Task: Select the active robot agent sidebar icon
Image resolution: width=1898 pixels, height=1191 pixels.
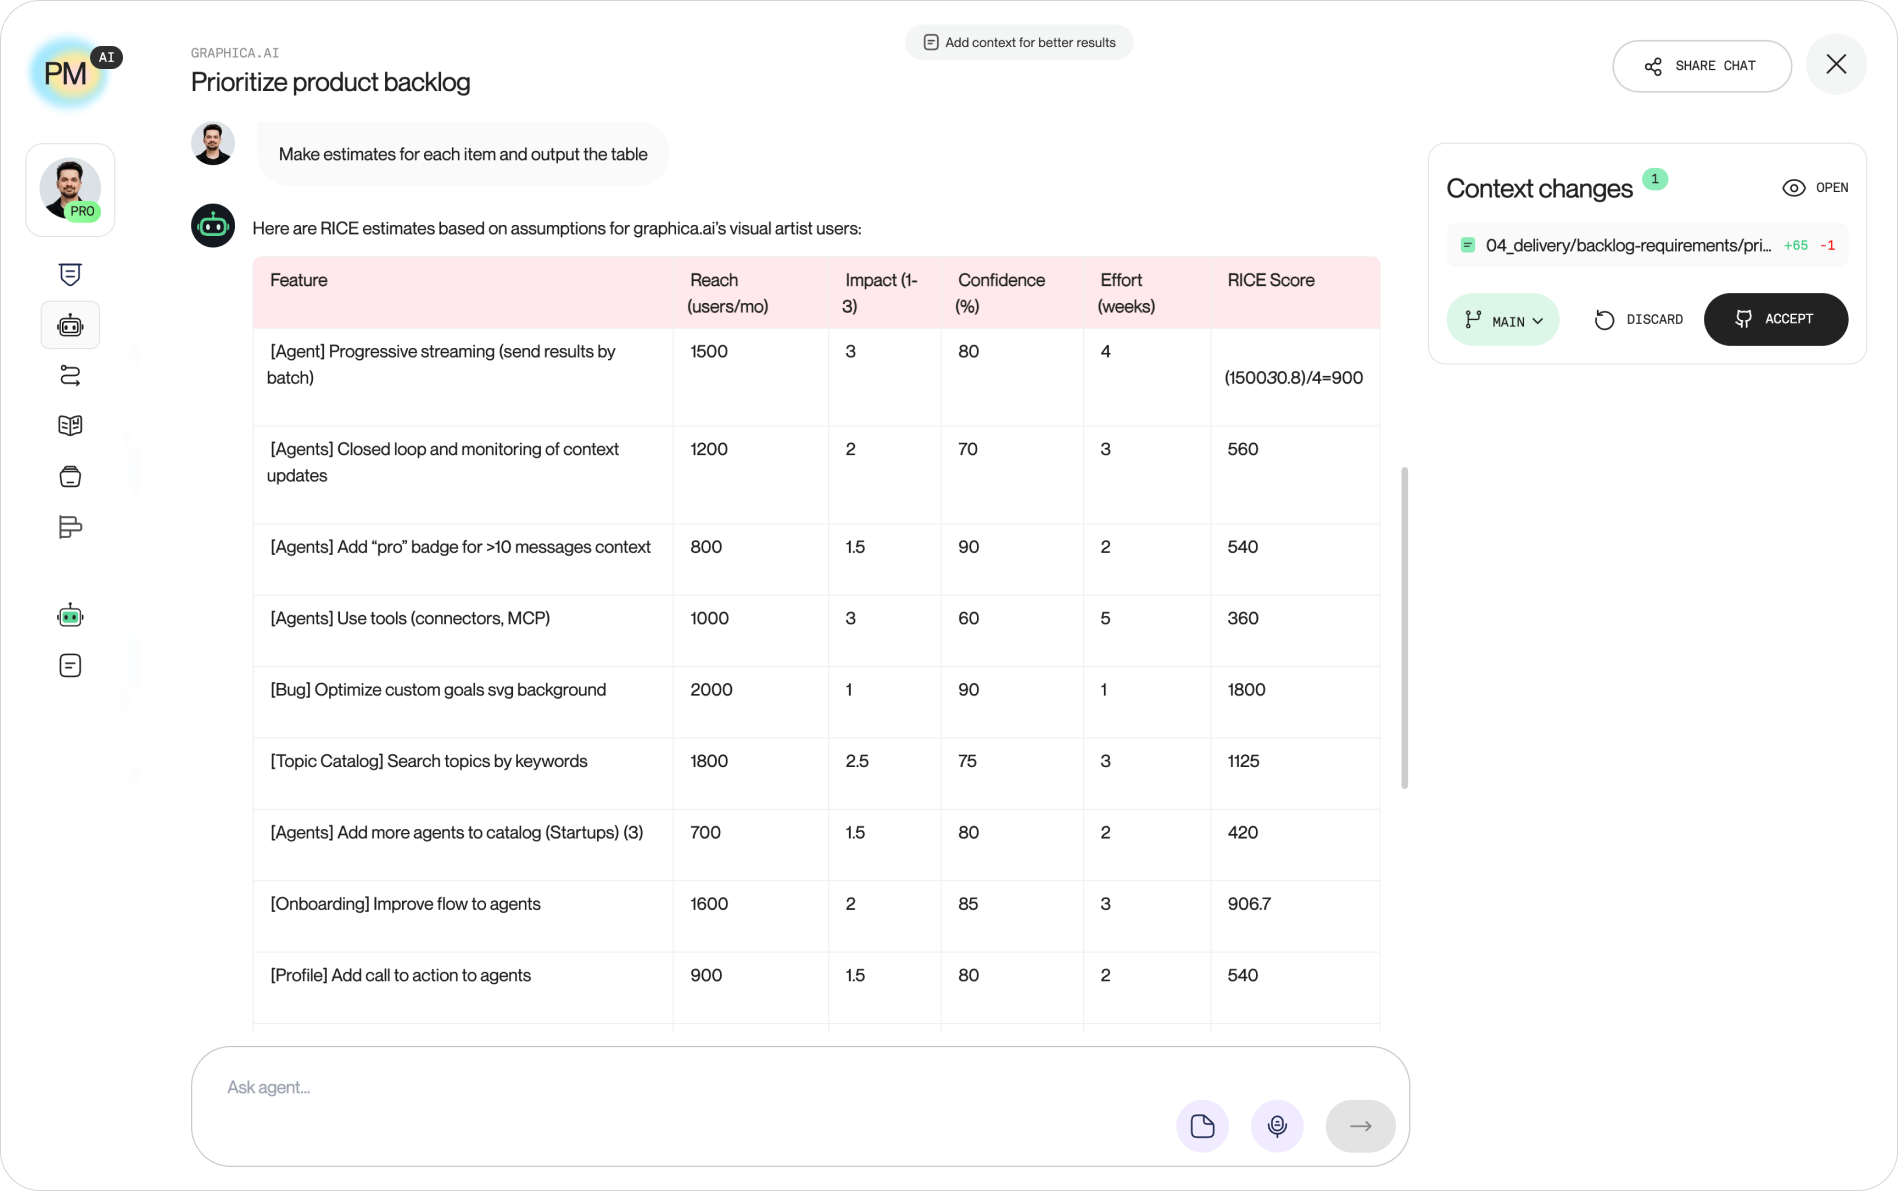Action: point(70,325)
